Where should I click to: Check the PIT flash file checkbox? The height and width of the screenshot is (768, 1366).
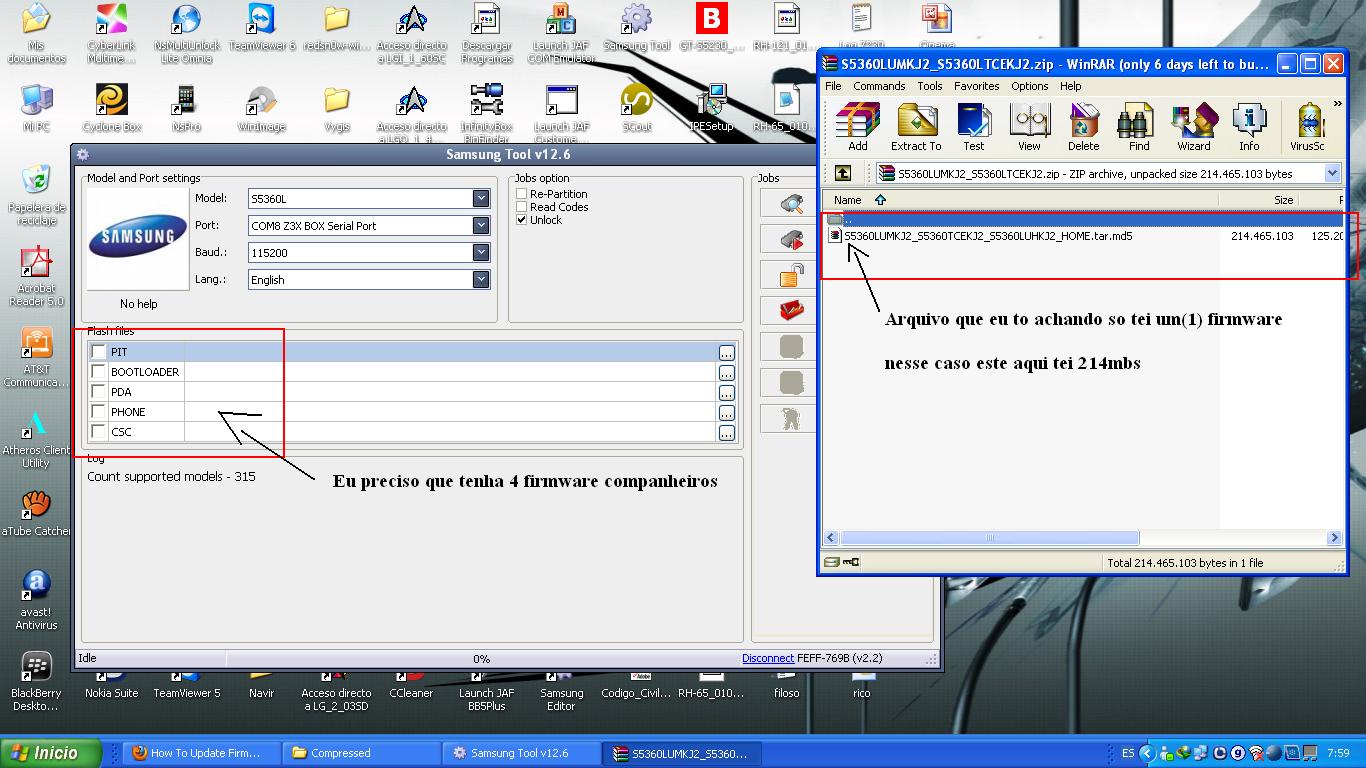coord(98,351)
